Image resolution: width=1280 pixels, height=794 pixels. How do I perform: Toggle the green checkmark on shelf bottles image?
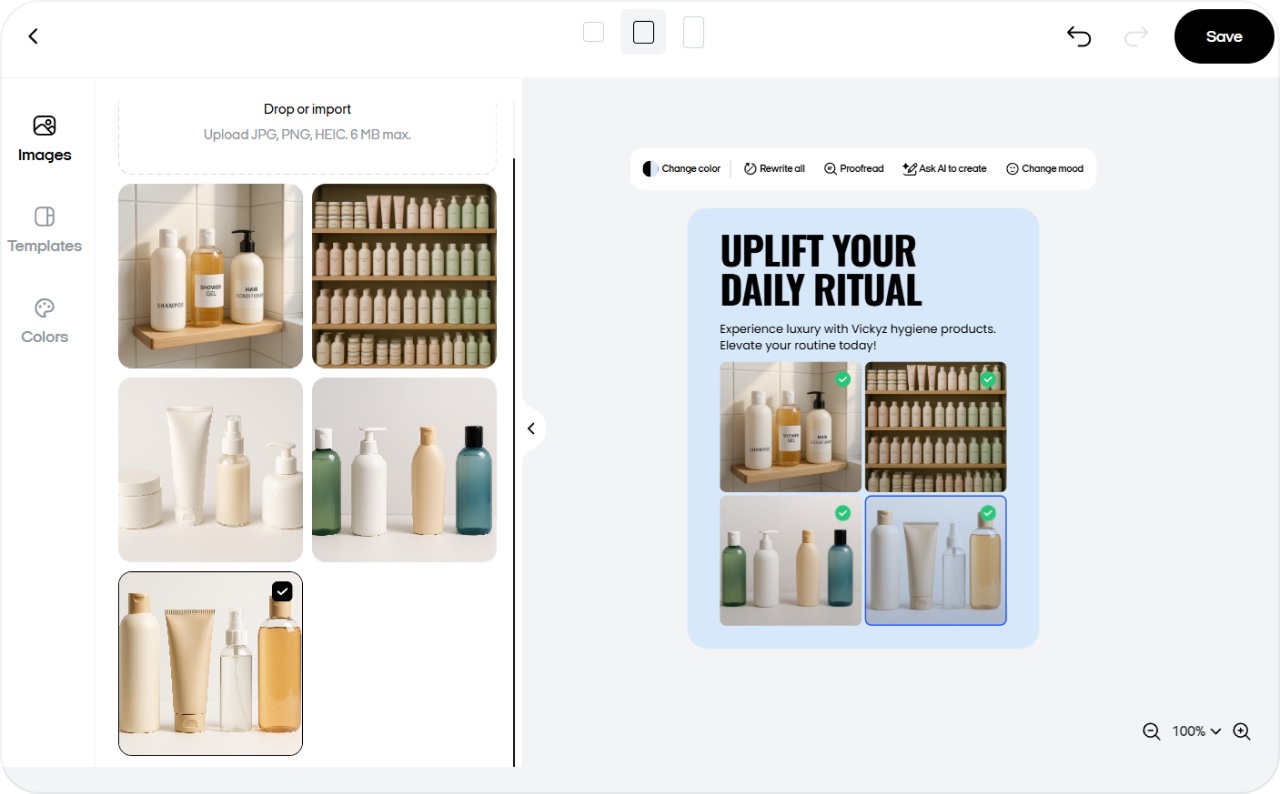click(987, 379)
